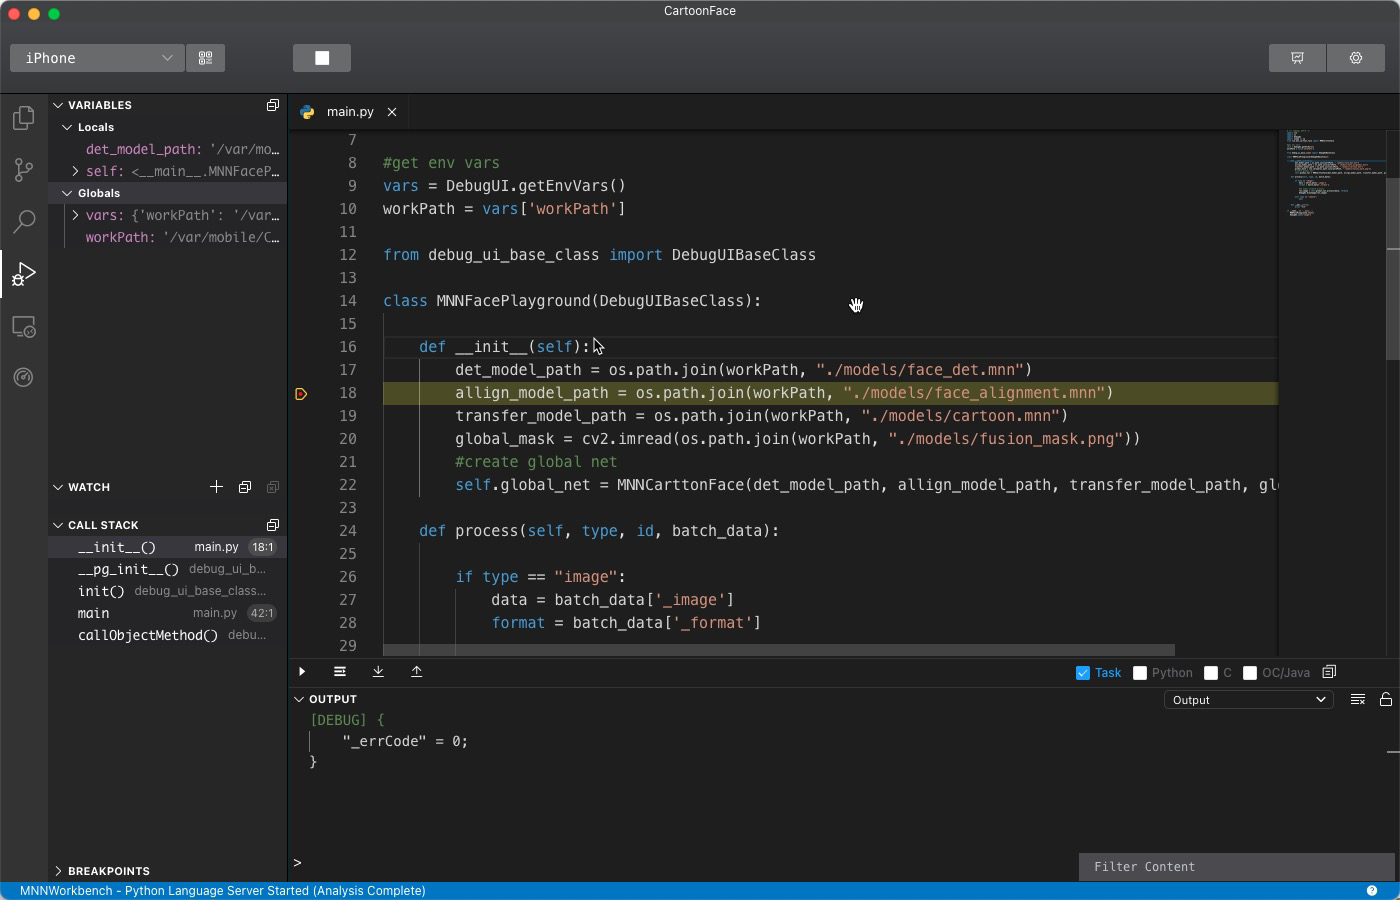1400x900 pixels.
Task: Select the init() call stack frame
Action: (x=168, y=591)
